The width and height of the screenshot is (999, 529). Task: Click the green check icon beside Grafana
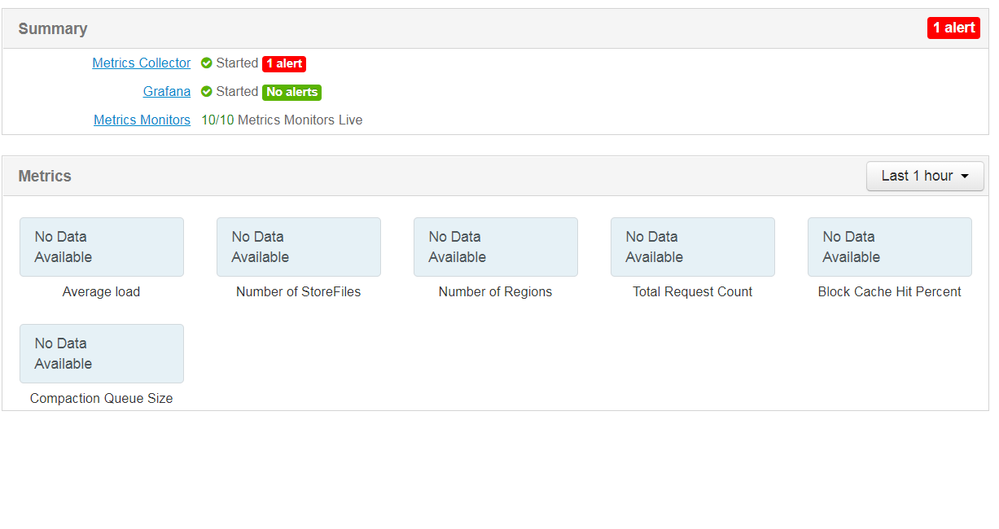point(206,91)
